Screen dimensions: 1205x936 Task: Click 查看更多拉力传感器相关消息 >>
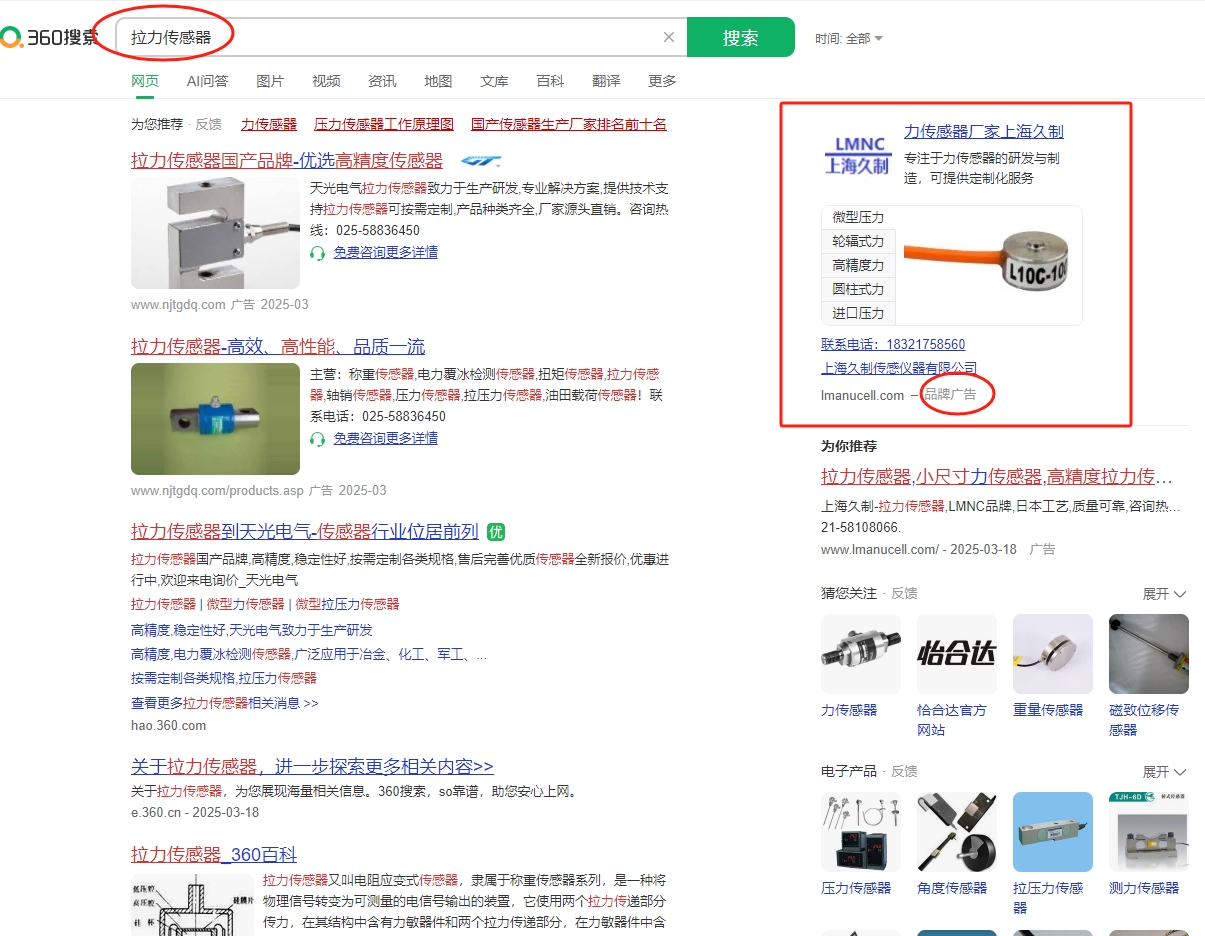coord(225,703)
